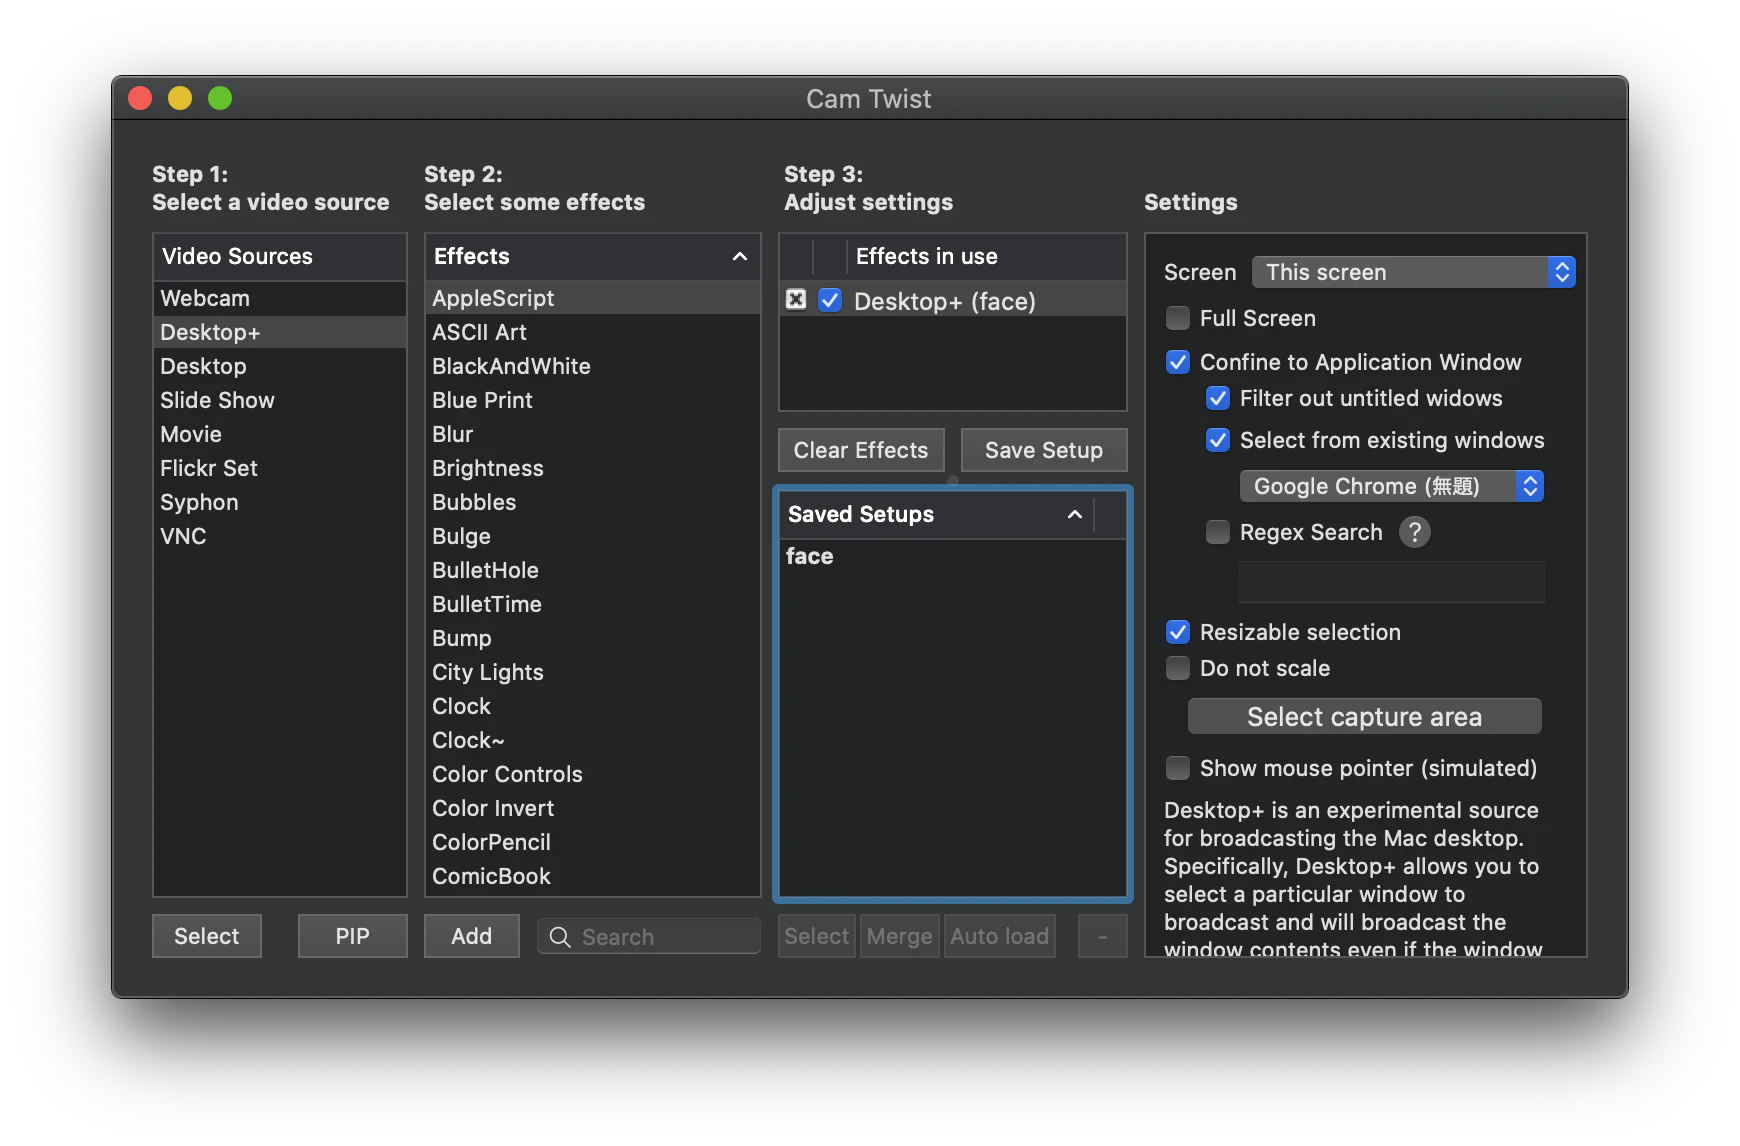This screenshot has height=1146, width=1740.
Task: Click the Video Sources column header
Action: 280,257
